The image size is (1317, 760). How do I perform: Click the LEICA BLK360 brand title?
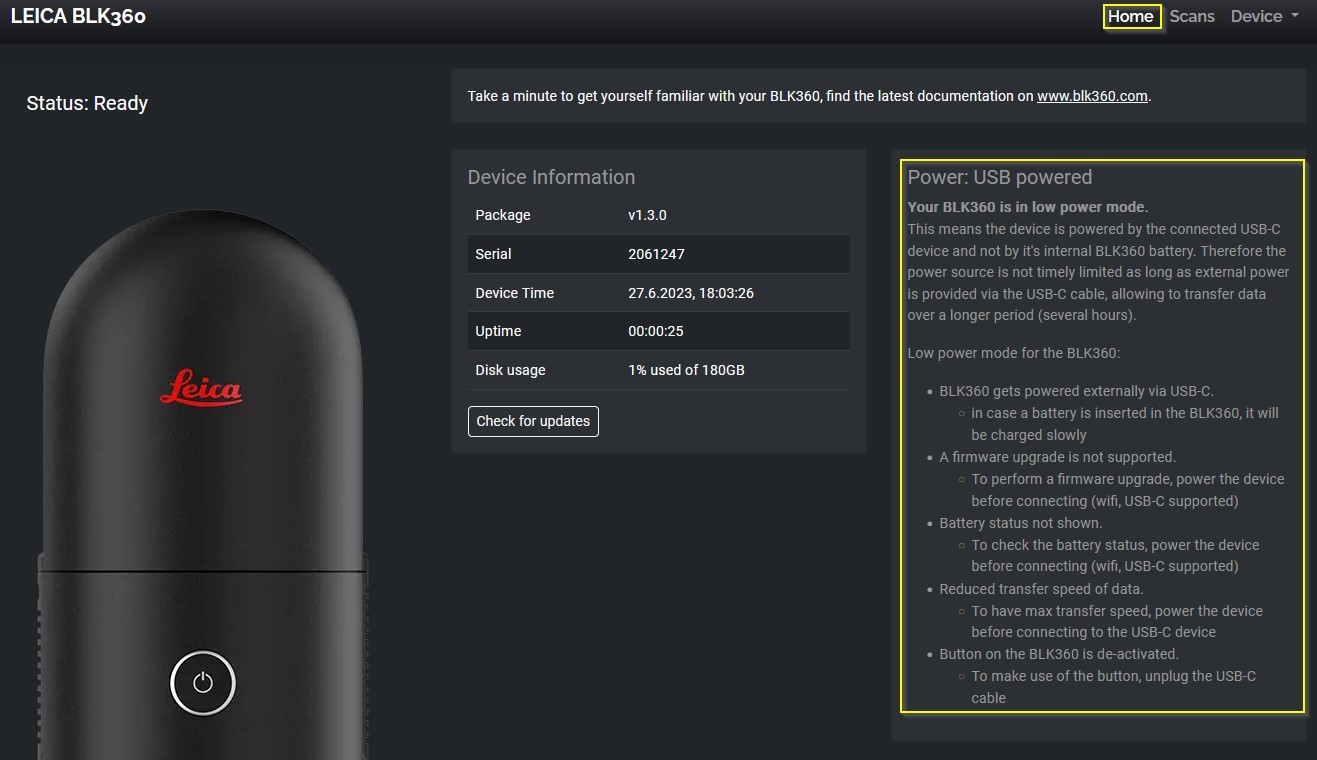click(79, 16)
